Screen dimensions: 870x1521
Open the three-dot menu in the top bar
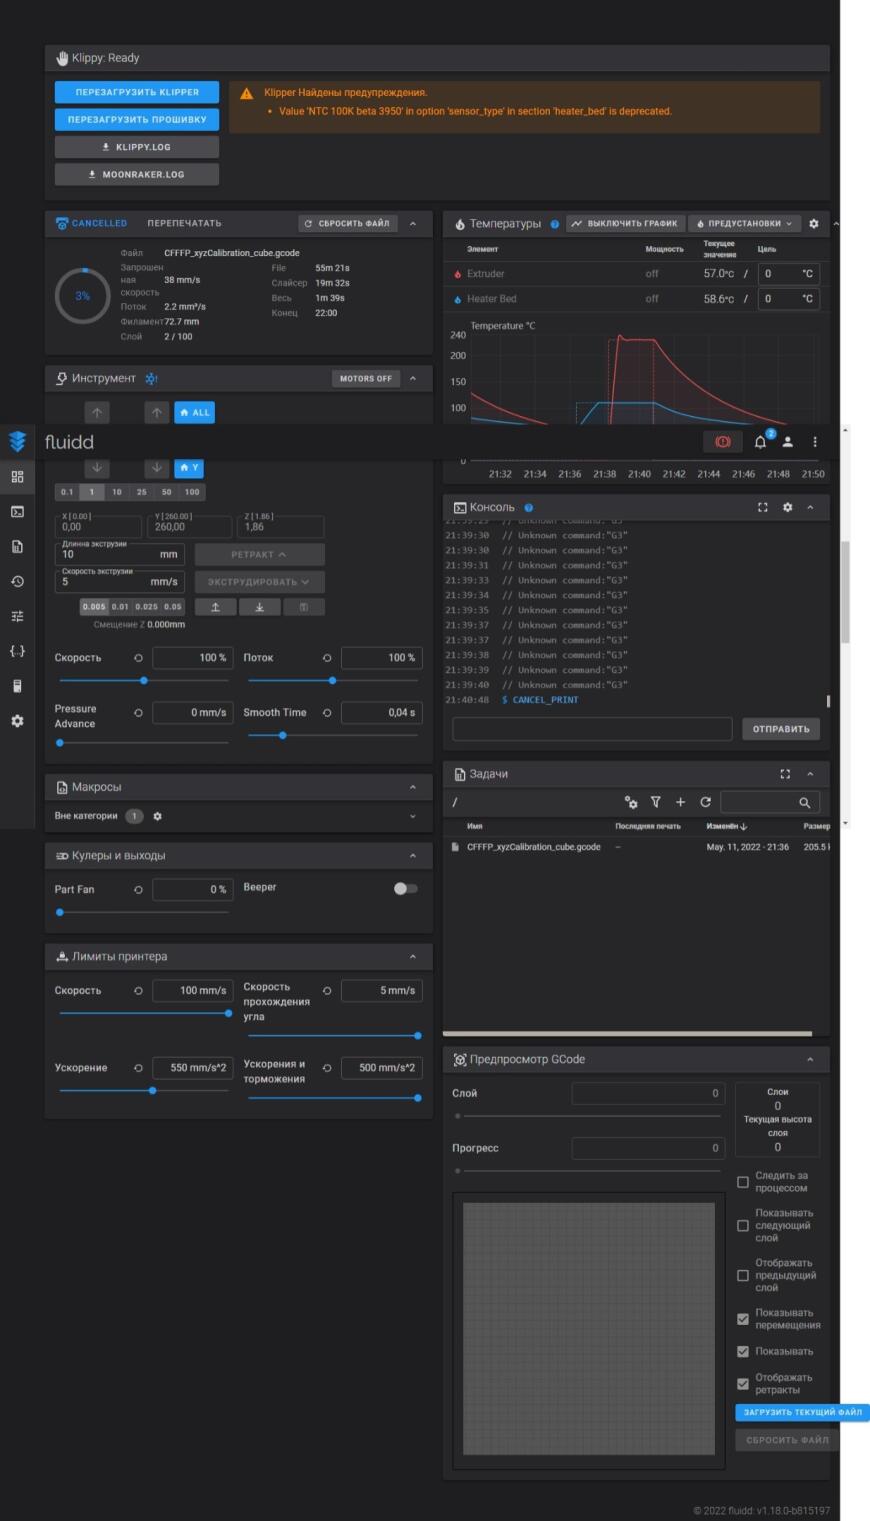815,441
